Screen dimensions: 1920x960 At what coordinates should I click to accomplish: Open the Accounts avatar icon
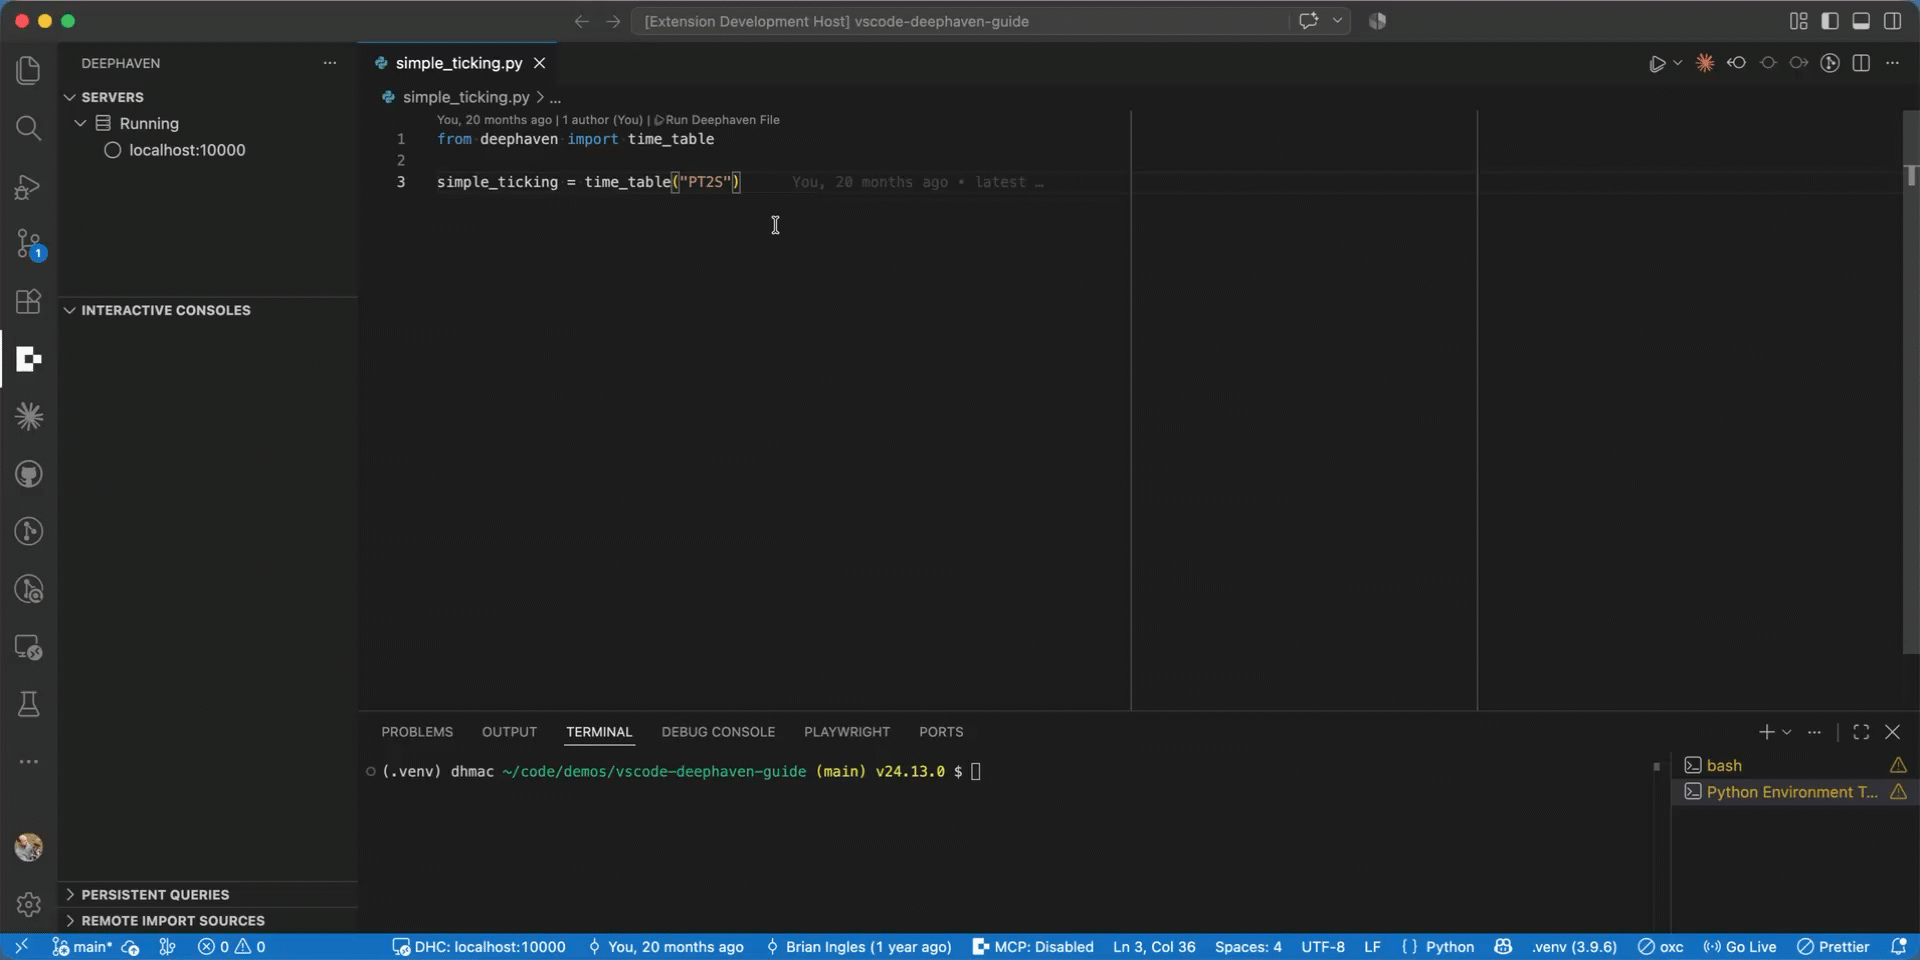point(28,847)
